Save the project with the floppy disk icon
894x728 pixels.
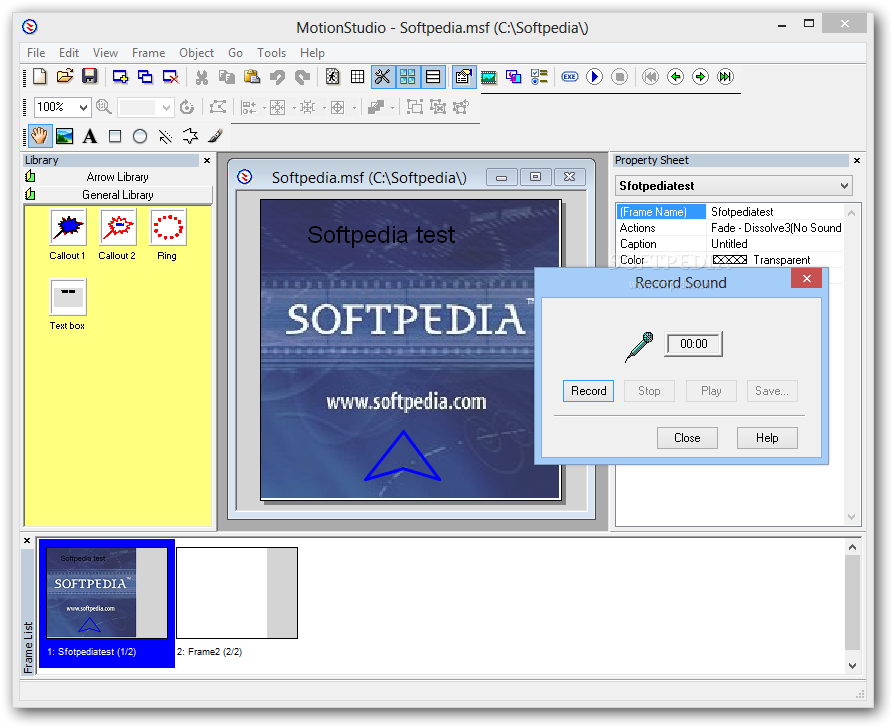90,76
